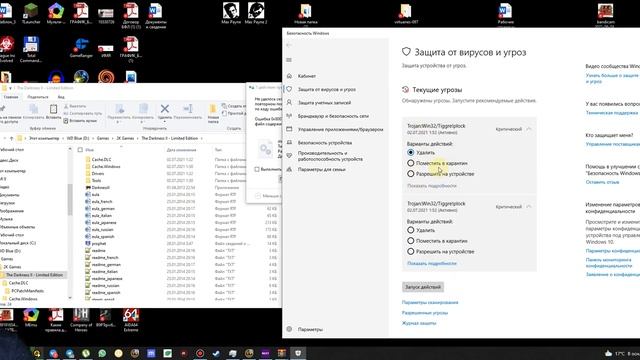Open Параметры для семьи sidebar item
This screenshot has width=640, height=360.
(x=322, y=169)
